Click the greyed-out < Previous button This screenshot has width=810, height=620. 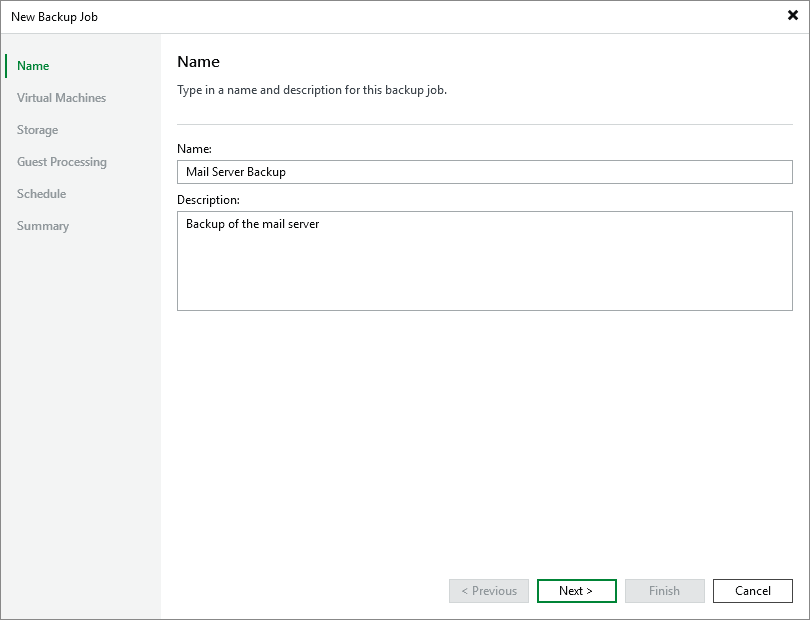tap(489, 591)
